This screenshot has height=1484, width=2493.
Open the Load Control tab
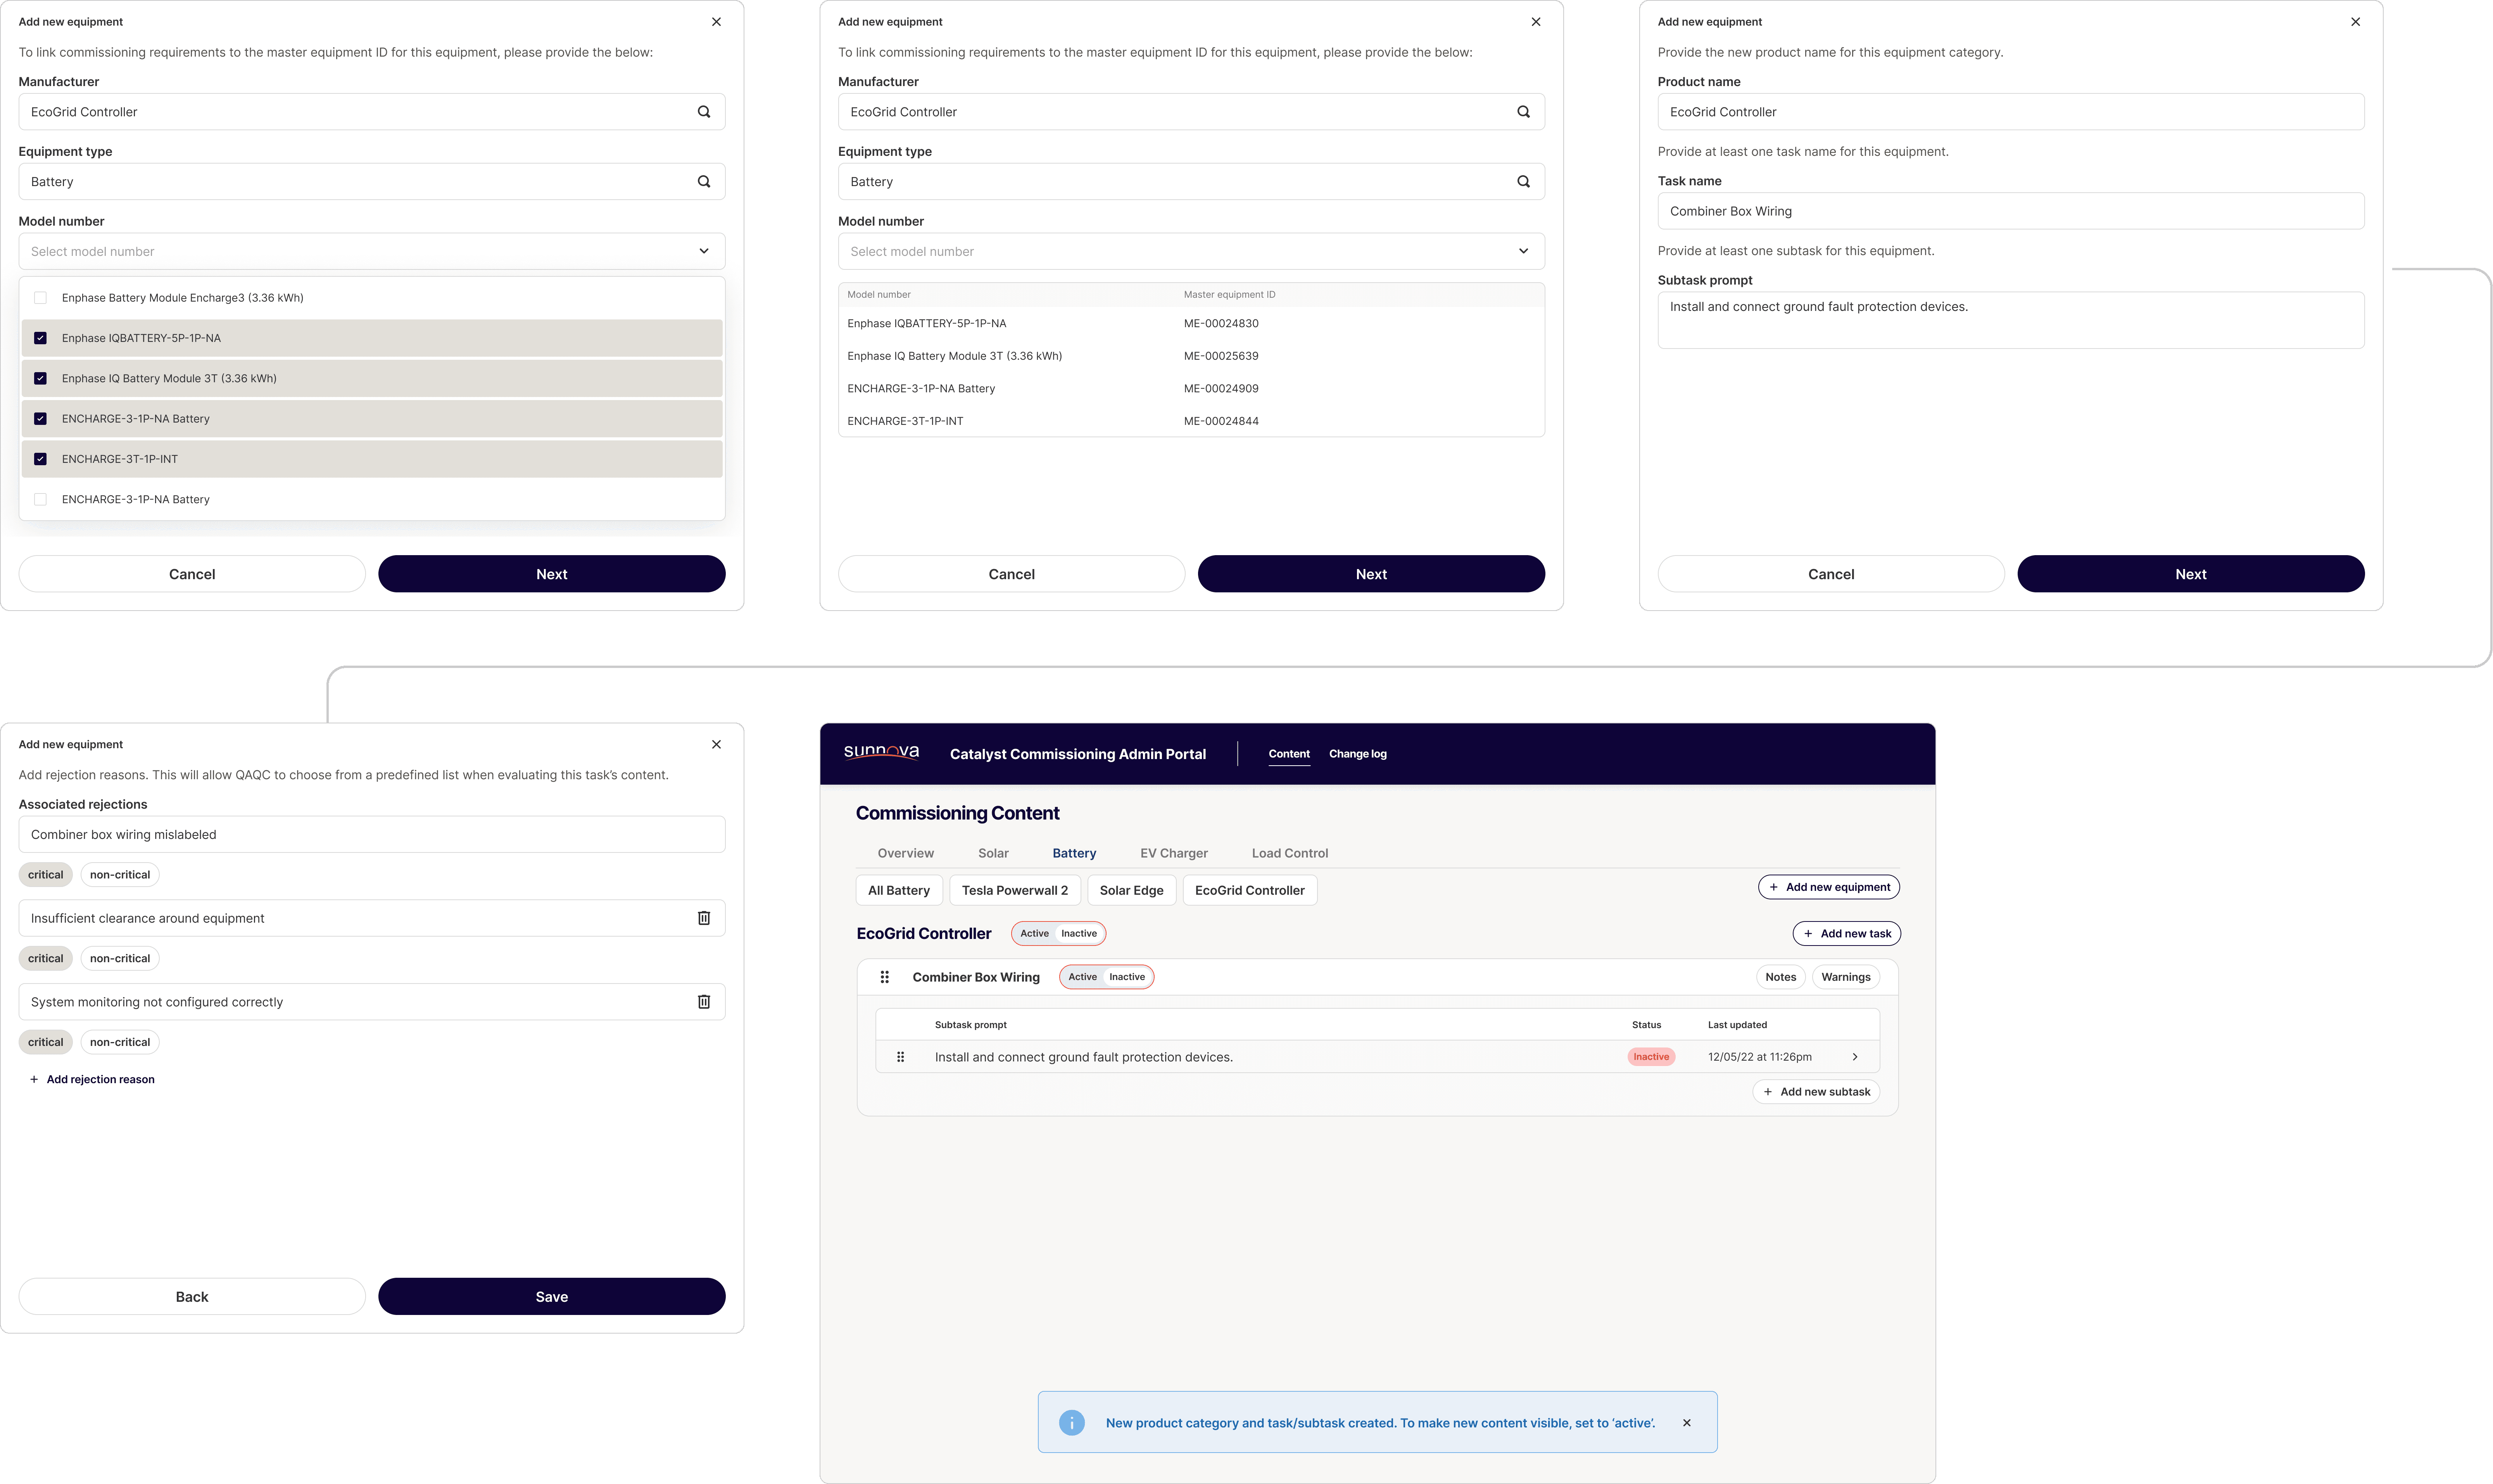(1290, 853)
